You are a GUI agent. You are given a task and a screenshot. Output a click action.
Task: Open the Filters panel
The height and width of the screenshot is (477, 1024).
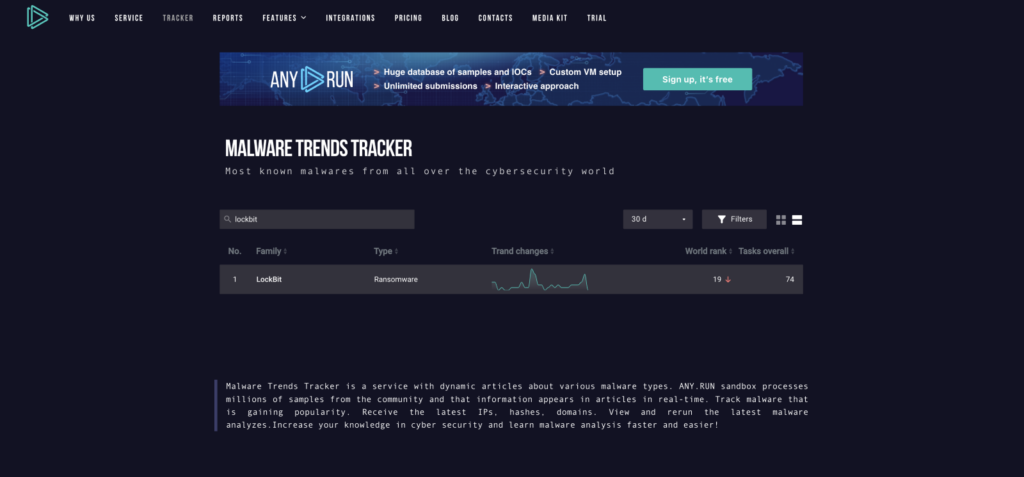(x=734, y=219)
